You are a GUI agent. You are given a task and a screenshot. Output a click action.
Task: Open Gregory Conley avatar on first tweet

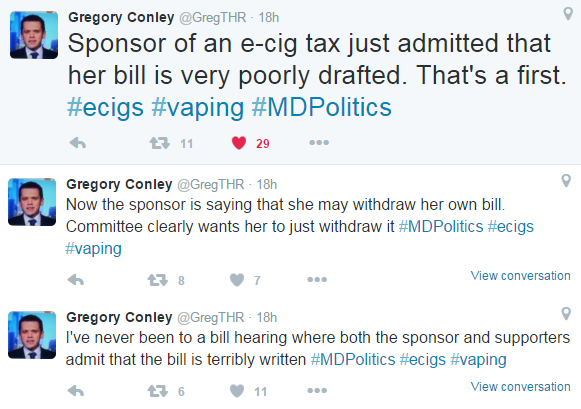[x=34, y=35]
